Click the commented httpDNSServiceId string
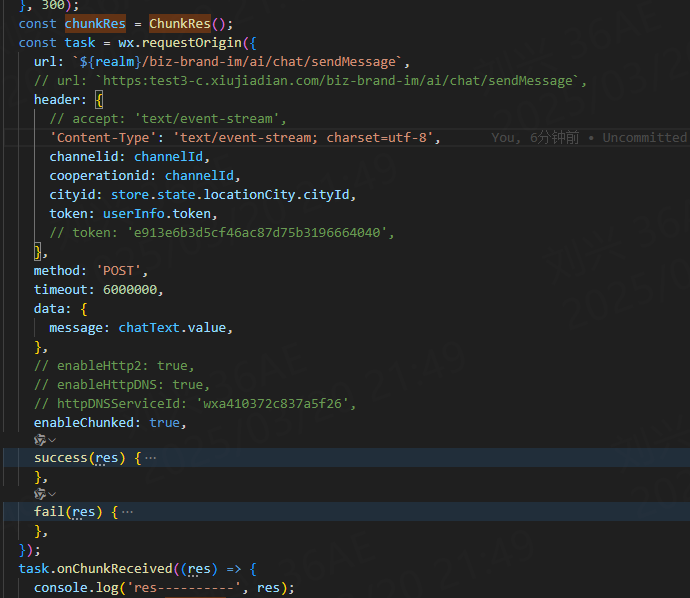This screenshot has height=598, width=690. 272,404
